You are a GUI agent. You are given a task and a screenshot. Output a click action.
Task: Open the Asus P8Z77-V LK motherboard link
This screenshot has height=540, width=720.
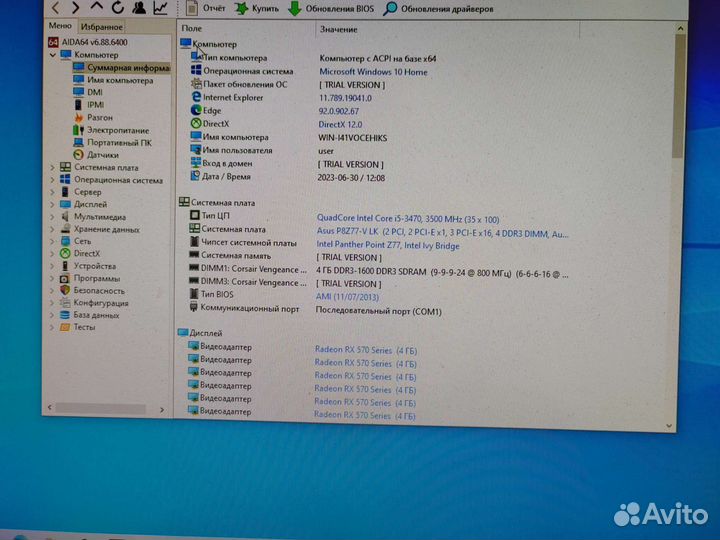pos(442,233)
